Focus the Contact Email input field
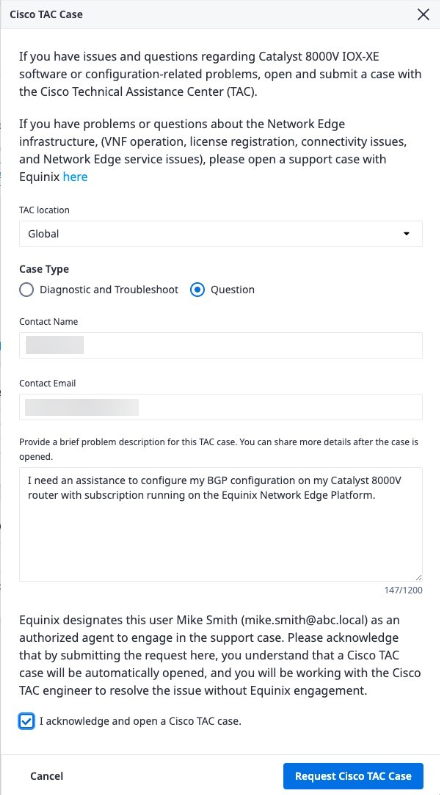The image size is (440, 795). pos(221,407)
